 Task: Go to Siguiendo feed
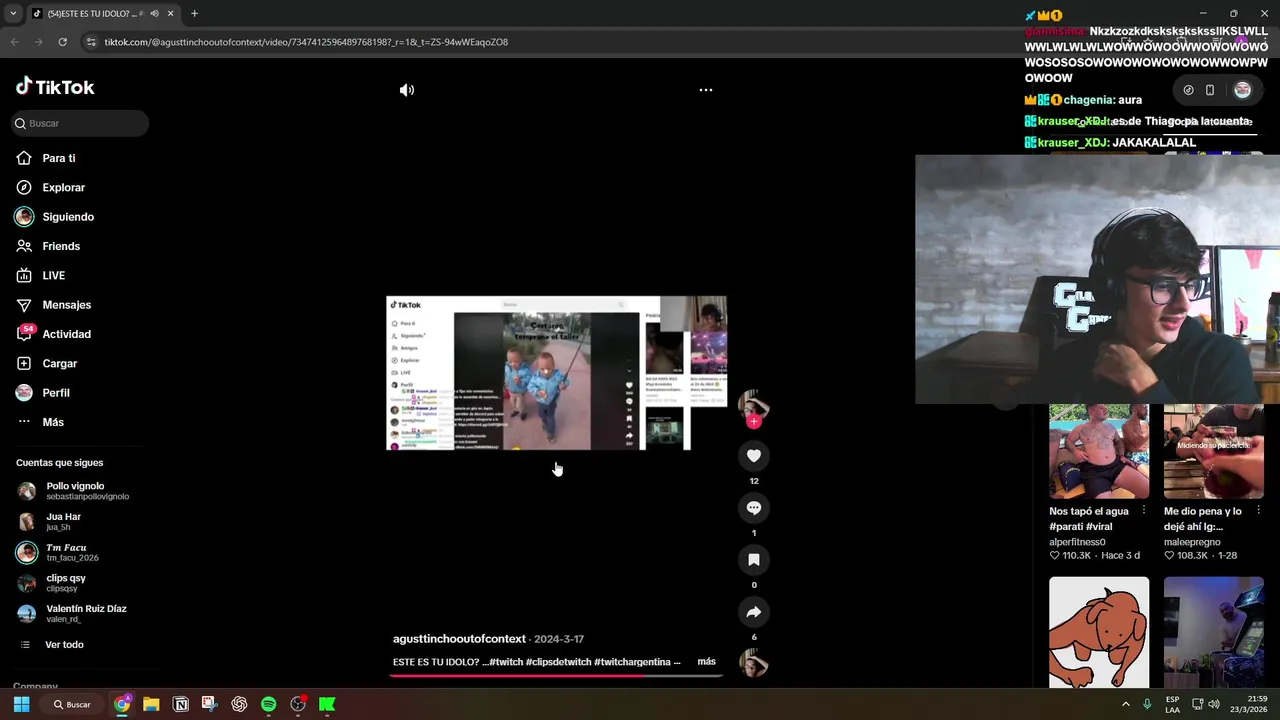click(67, 217)
